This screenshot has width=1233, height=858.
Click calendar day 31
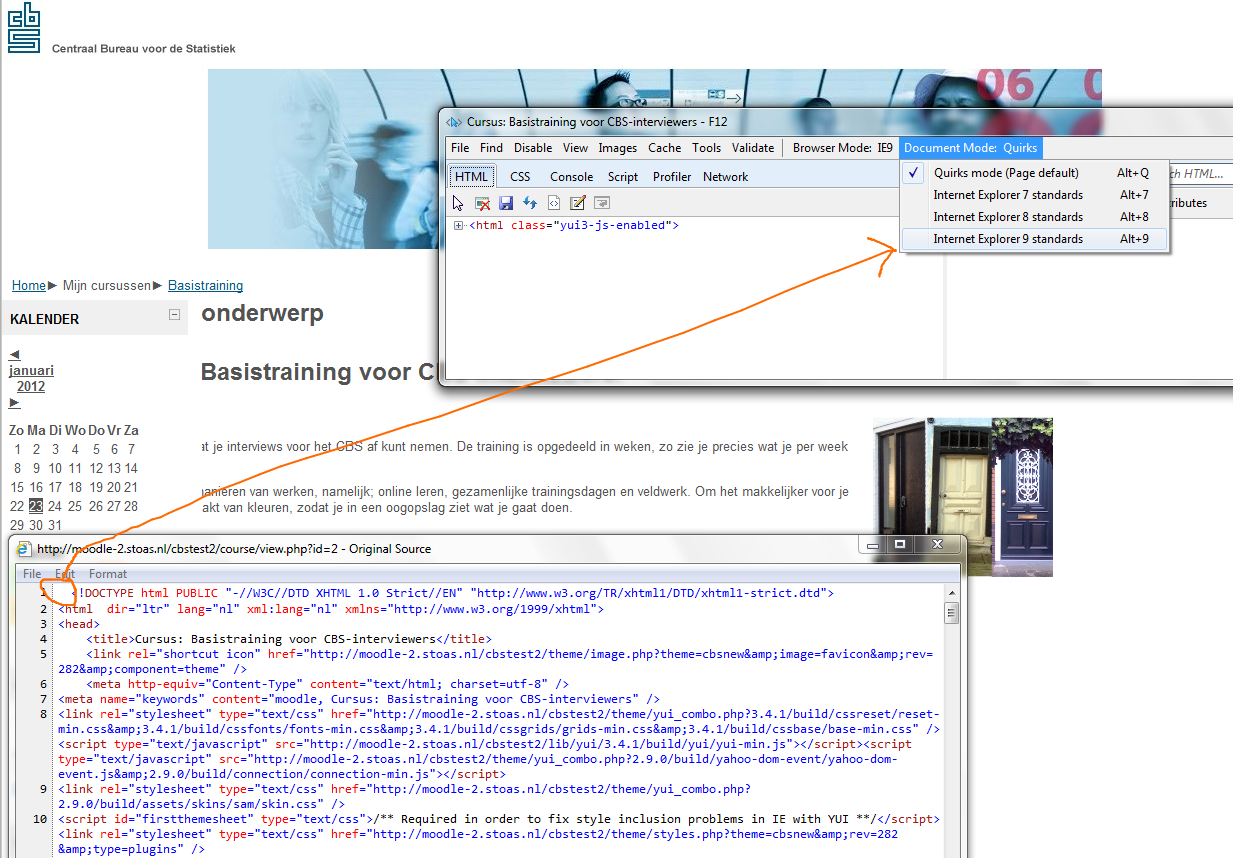[55, 525]
